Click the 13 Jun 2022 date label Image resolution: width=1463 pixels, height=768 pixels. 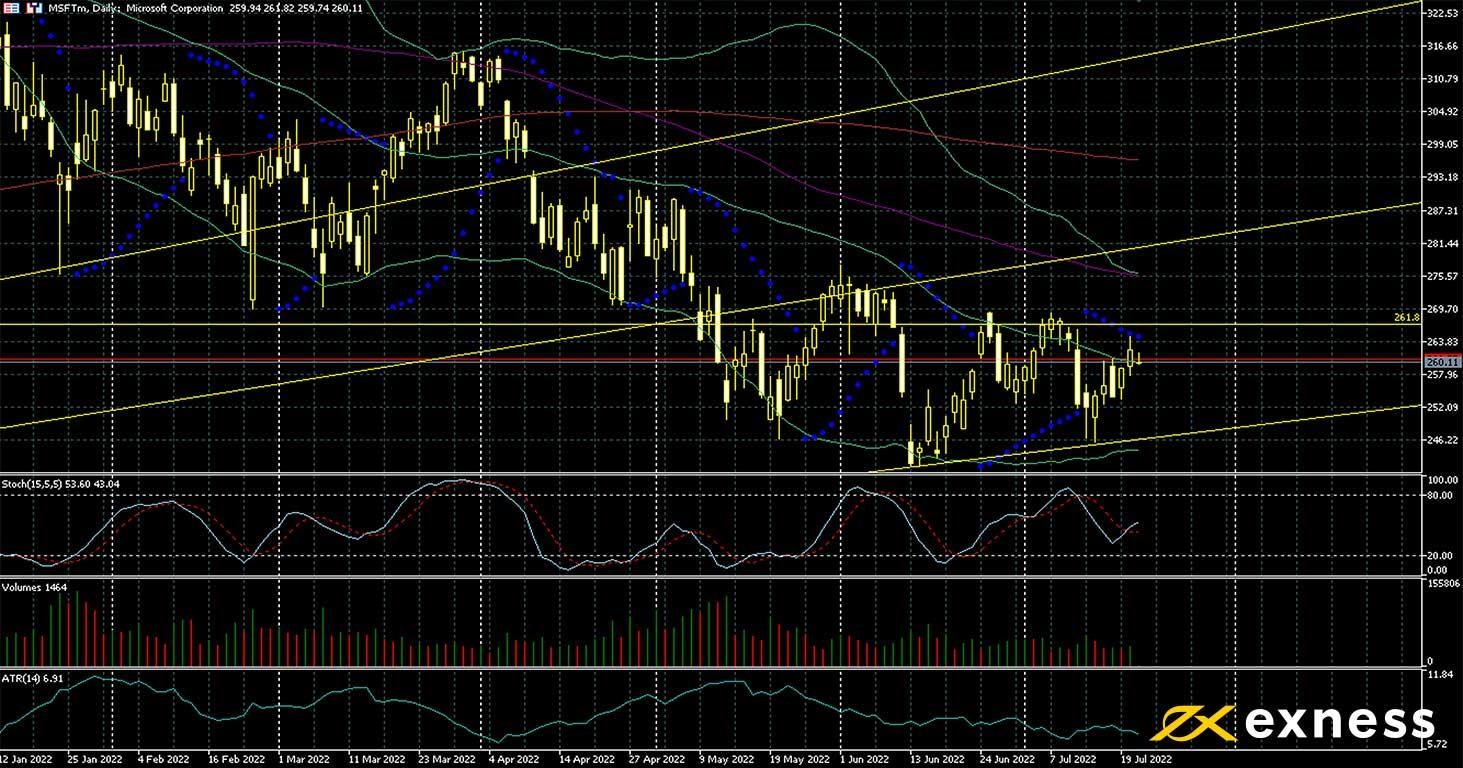pyautogui.click(x=938, y=759)
